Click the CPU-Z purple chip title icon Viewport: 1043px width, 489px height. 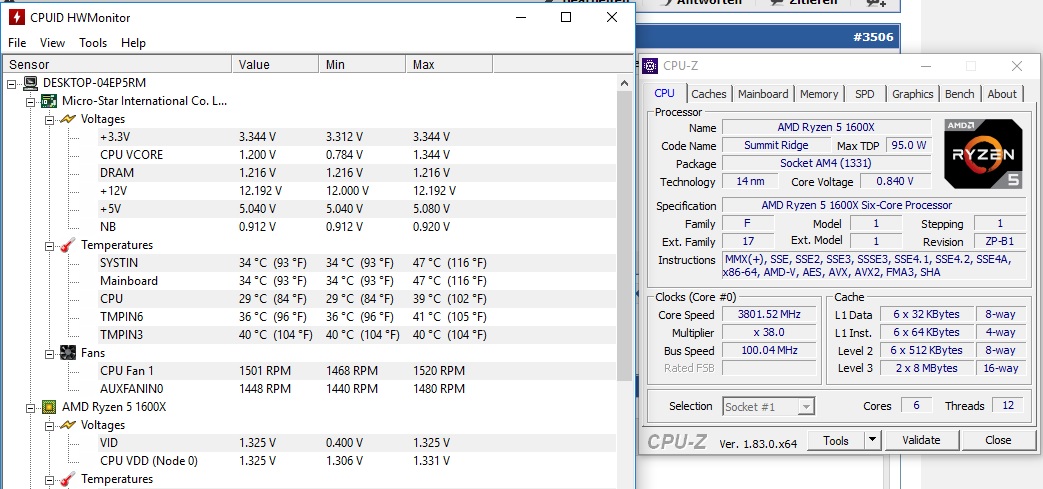[x=650, y=66]
